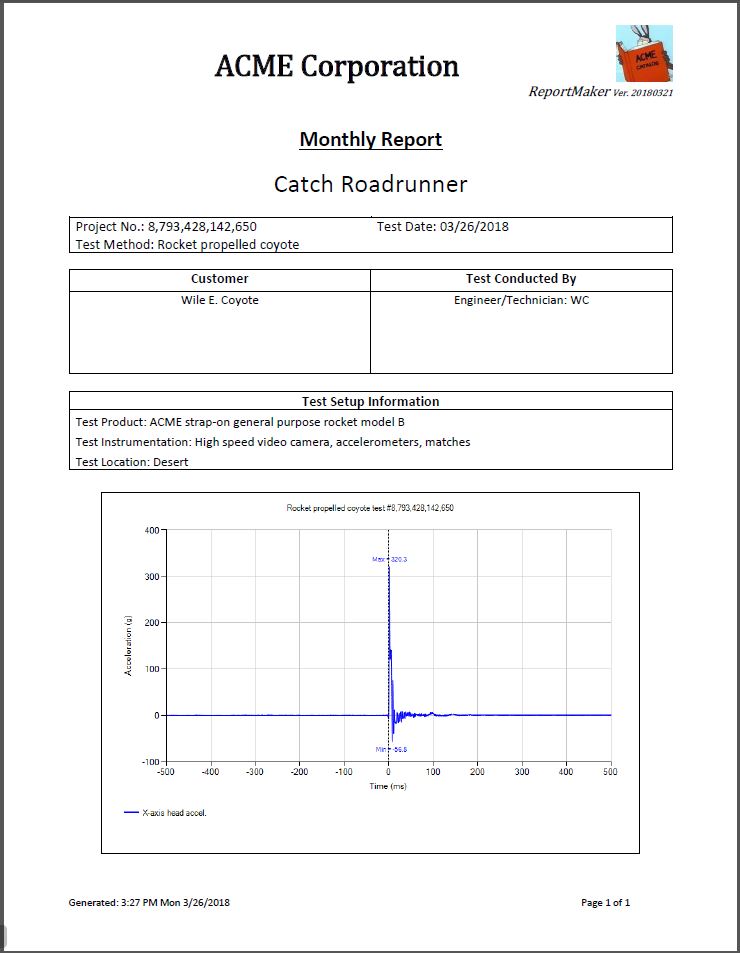Click 'Test Date: 03/26/2018' field
Screen dimensions: 740x953
442,227
